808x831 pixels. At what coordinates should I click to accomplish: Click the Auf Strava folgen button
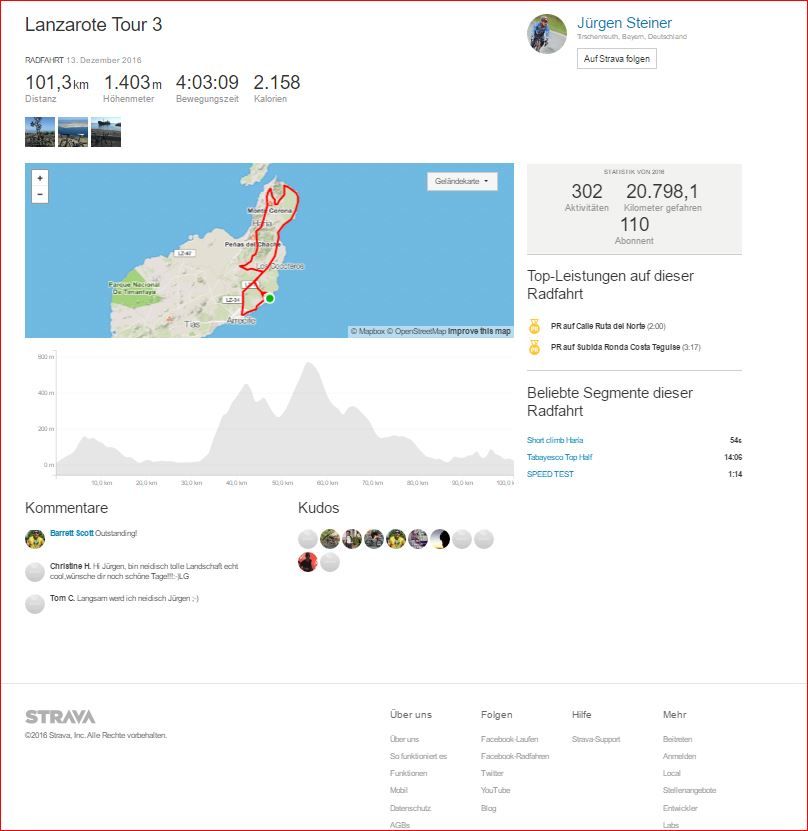(617, 59)
